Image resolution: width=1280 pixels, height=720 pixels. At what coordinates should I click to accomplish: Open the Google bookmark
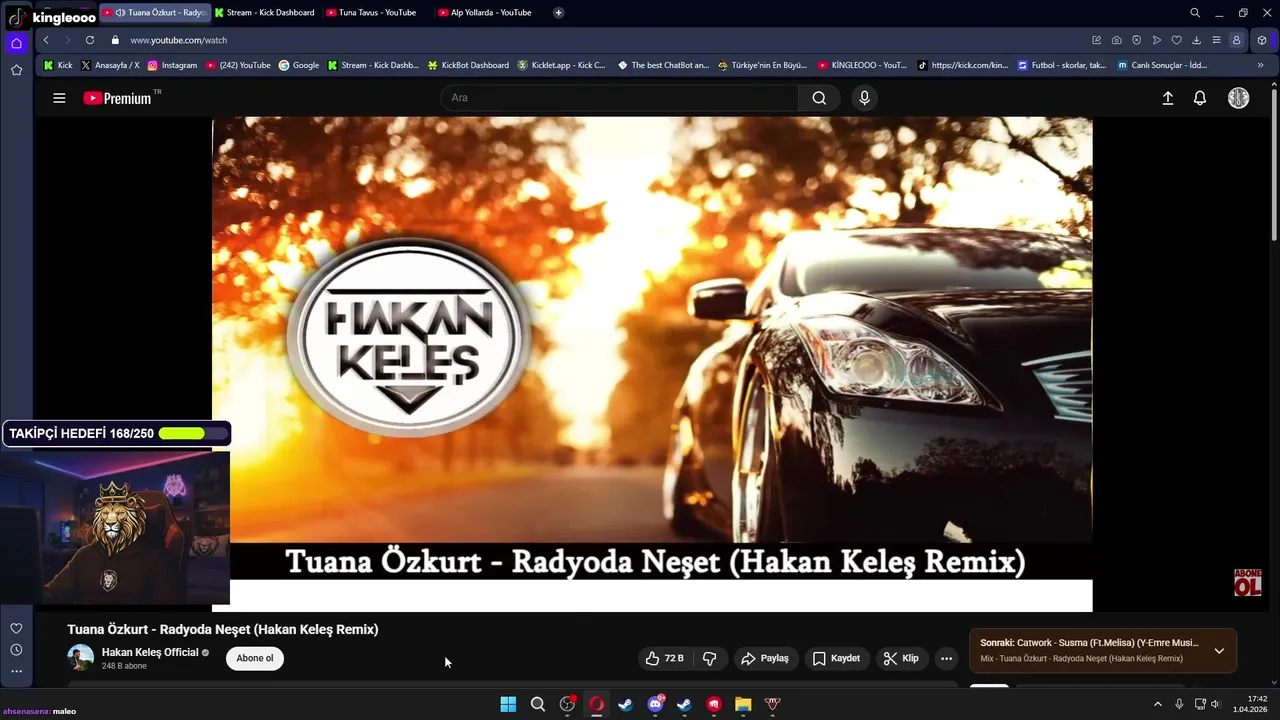coord(299,65)
